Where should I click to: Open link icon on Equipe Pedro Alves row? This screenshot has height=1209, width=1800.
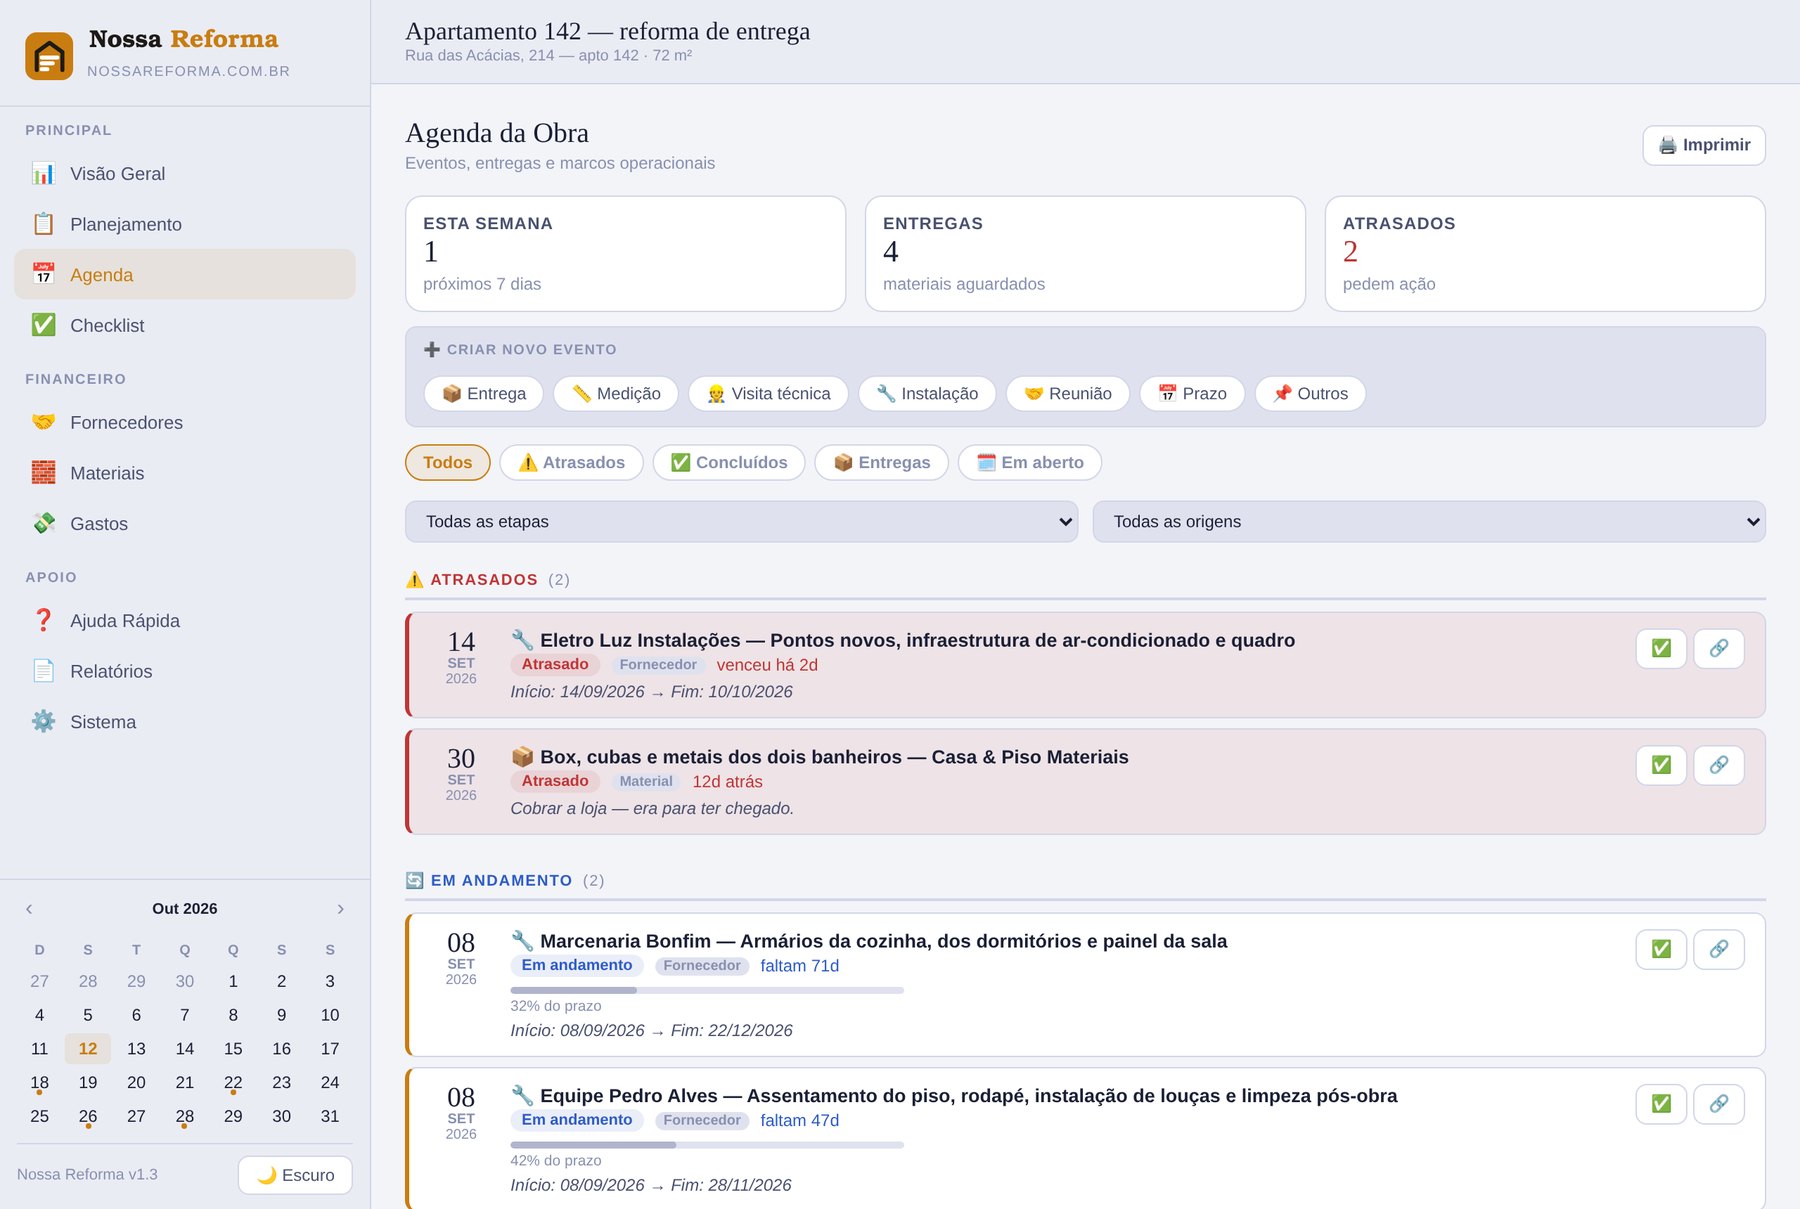click(x=1719, y=1104)
